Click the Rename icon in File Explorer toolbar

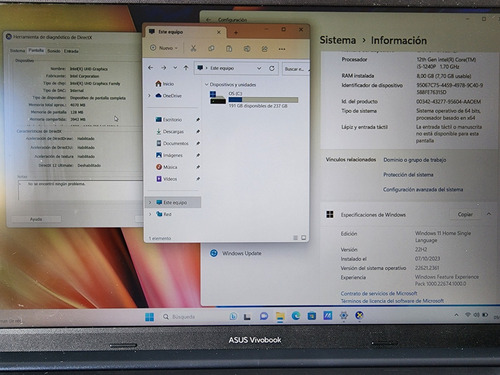(x=247, y=49)
